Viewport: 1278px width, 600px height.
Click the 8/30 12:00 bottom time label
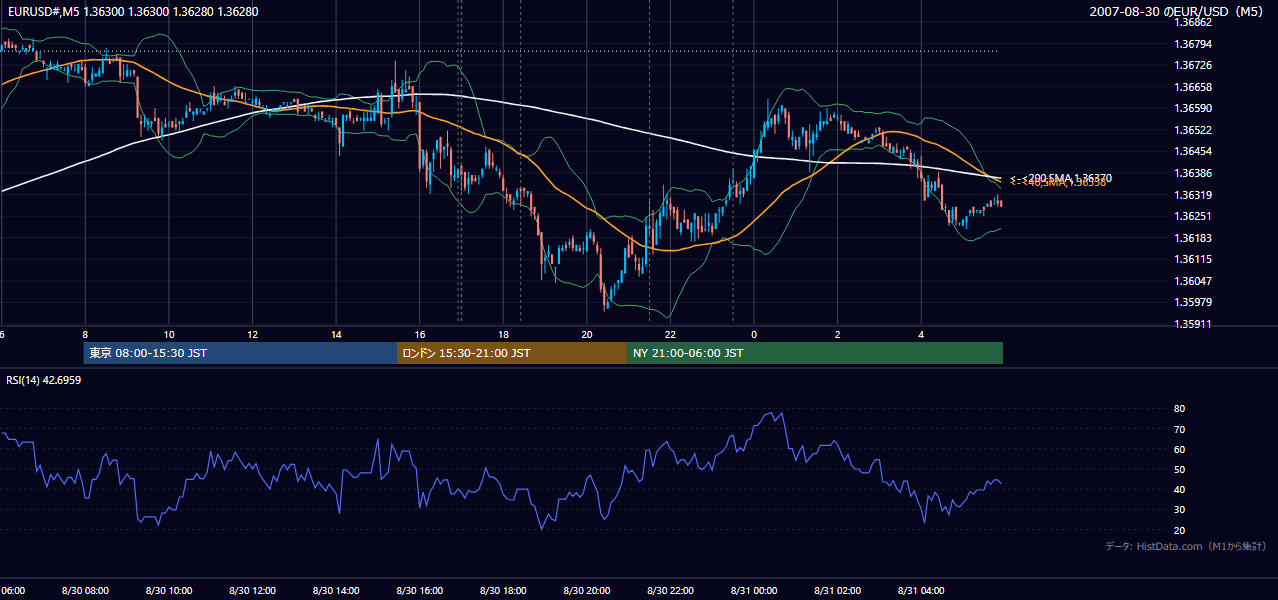pos(252,591)
